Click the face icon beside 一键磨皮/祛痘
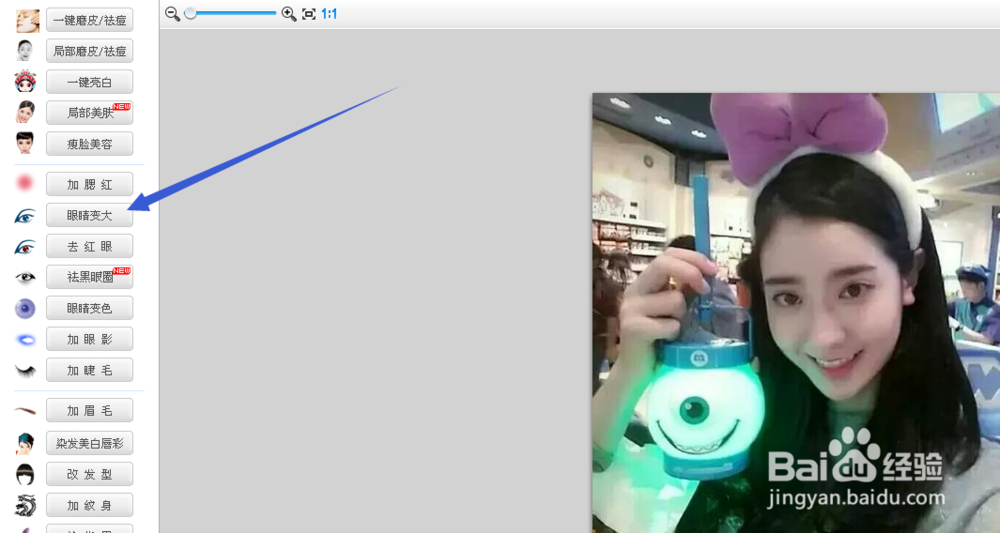1000x533 pixels. click(x=27, y=20)
